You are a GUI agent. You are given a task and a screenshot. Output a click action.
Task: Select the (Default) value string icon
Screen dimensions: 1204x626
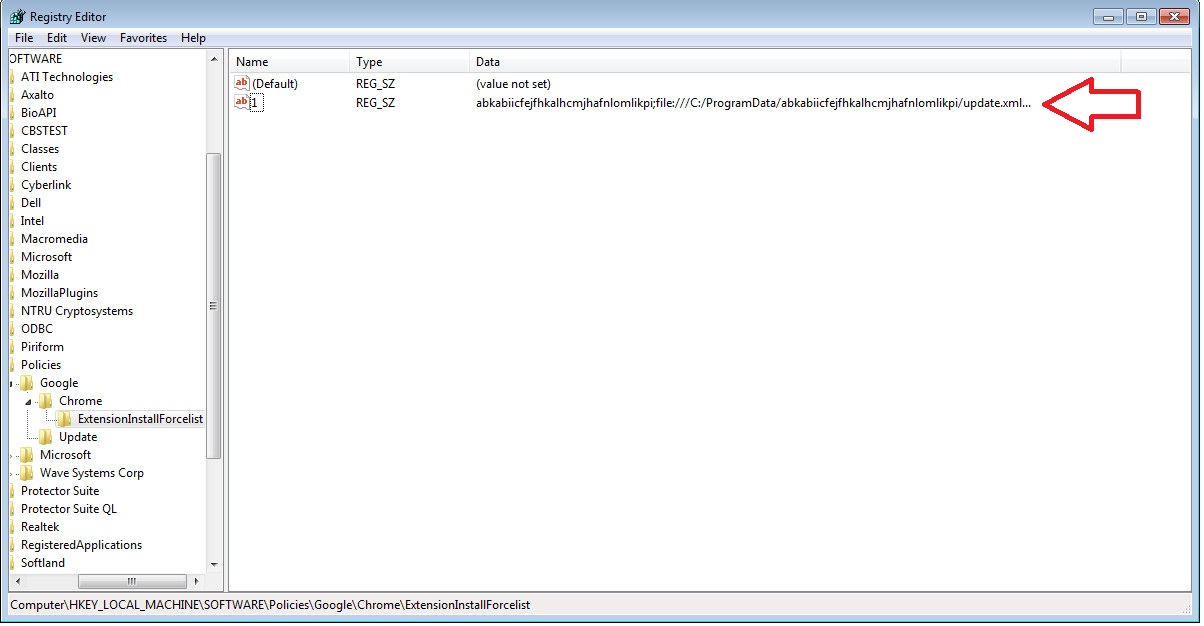pyautogui.click(x=241, y=84)
